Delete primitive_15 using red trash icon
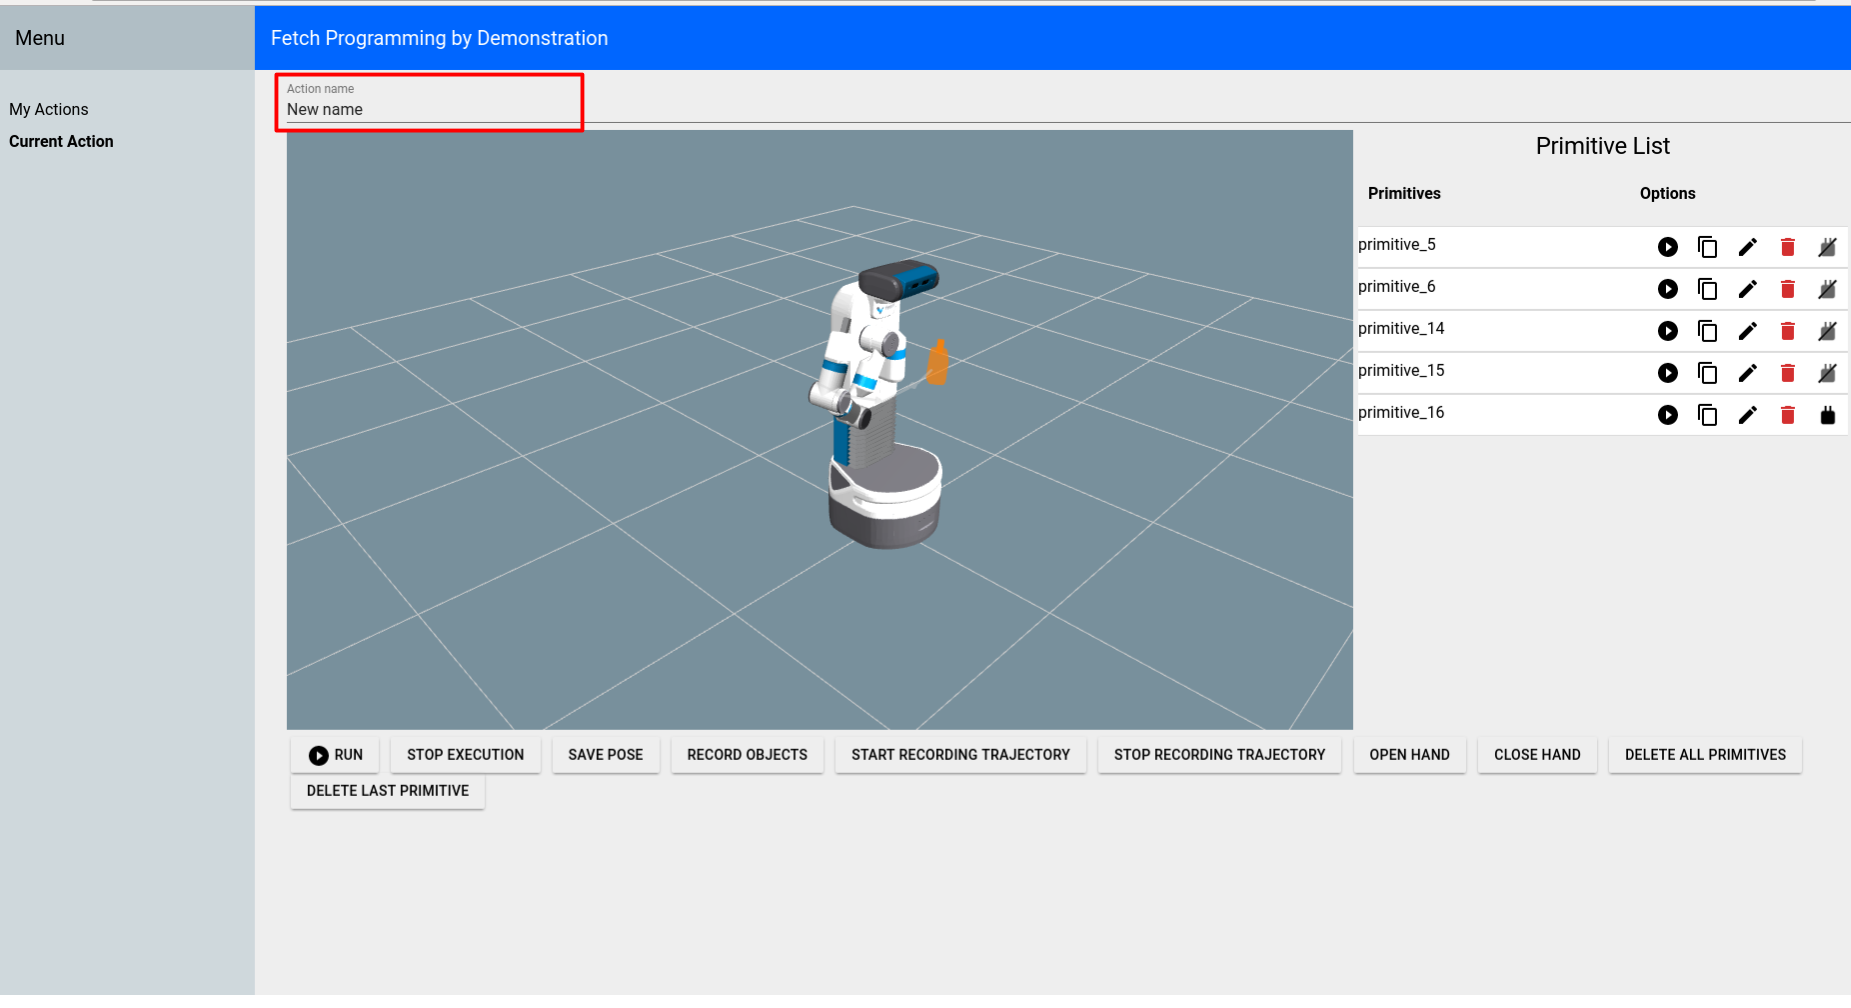Viewport: 1851px width, 1008px height. (x=1787, y=373)
